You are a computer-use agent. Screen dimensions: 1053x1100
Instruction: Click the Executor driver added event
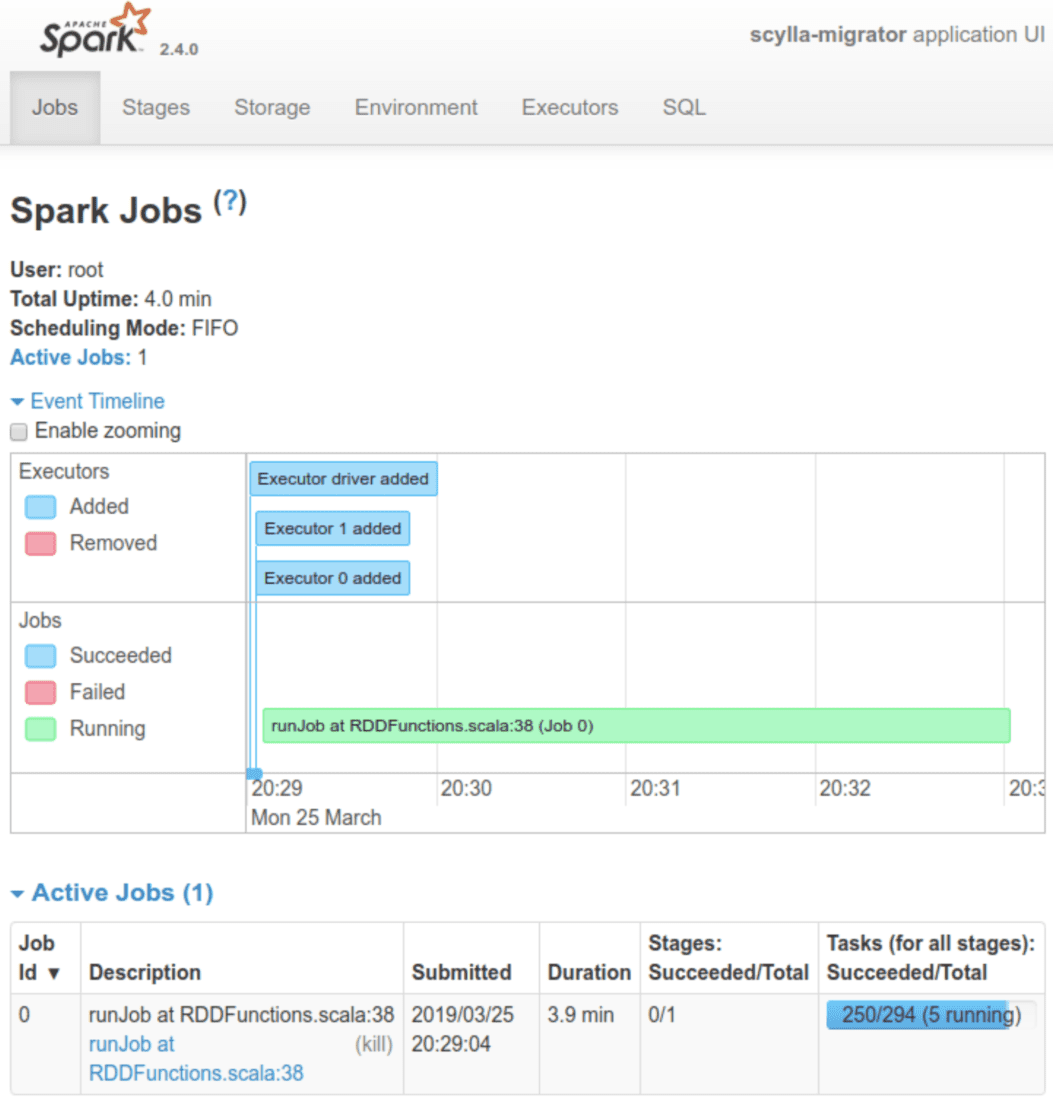coord(343,478)
